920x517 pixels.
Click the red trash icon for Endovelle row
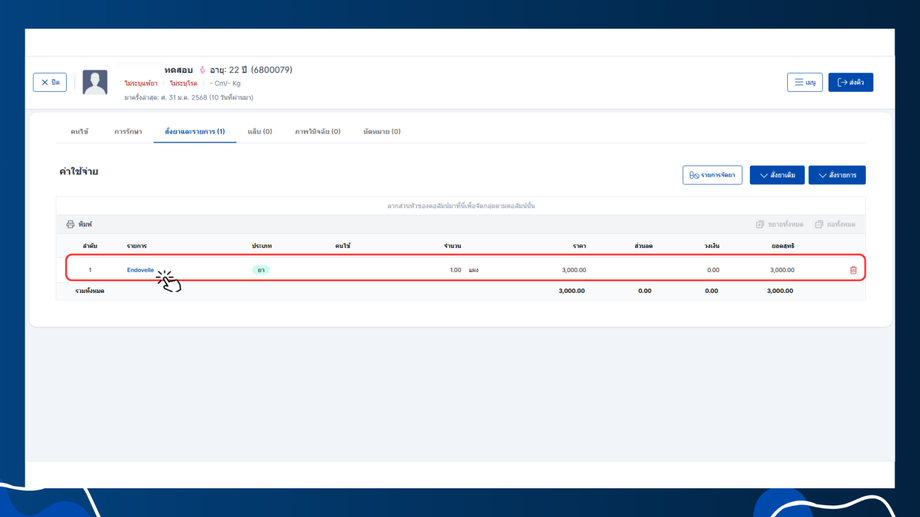click(x=853, y=270)
